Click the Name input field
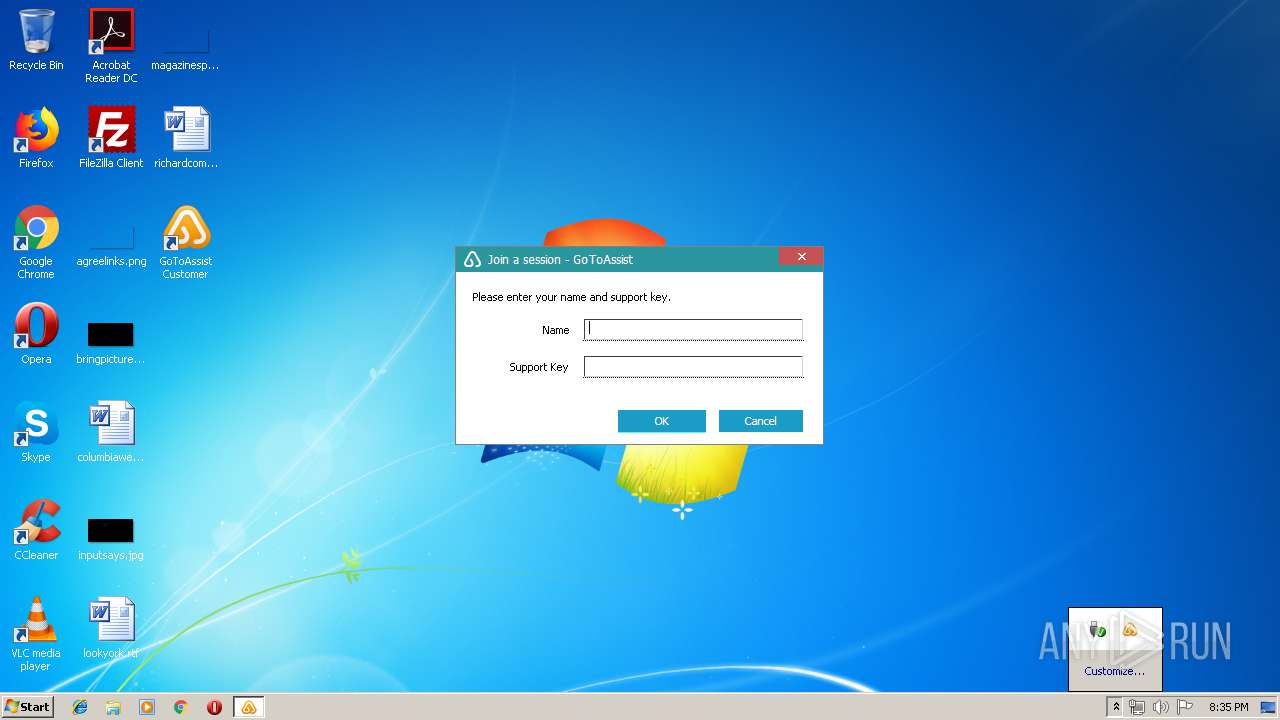Image resolution: width=1280 pixels, height=720 pixels. point(693,329)
